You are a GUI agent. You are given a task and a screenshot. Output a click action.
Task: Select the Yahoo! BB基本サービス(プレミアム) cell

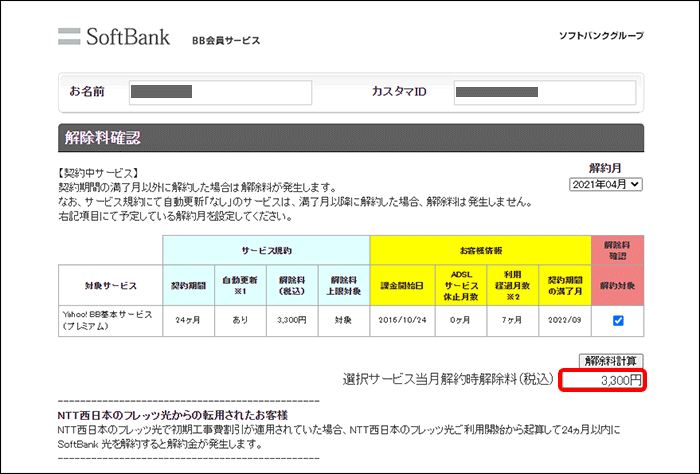tap(110, 320)
